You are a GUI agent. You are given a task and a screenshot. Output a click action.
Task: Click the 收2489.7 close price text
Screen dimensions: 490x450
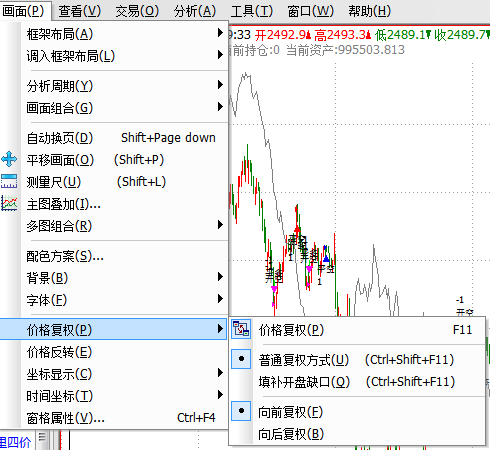[462, 35]
